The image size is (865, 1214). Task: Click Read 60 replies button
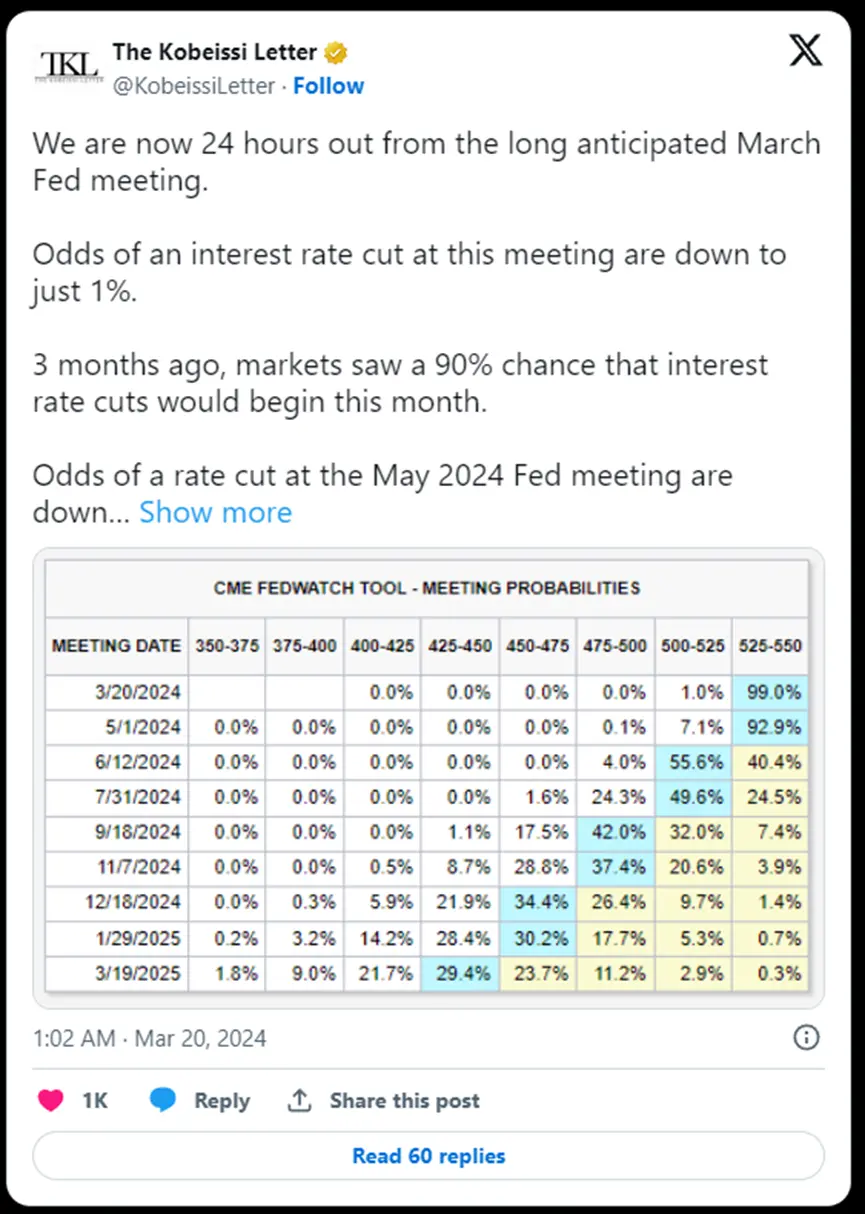coord(428,1157)
